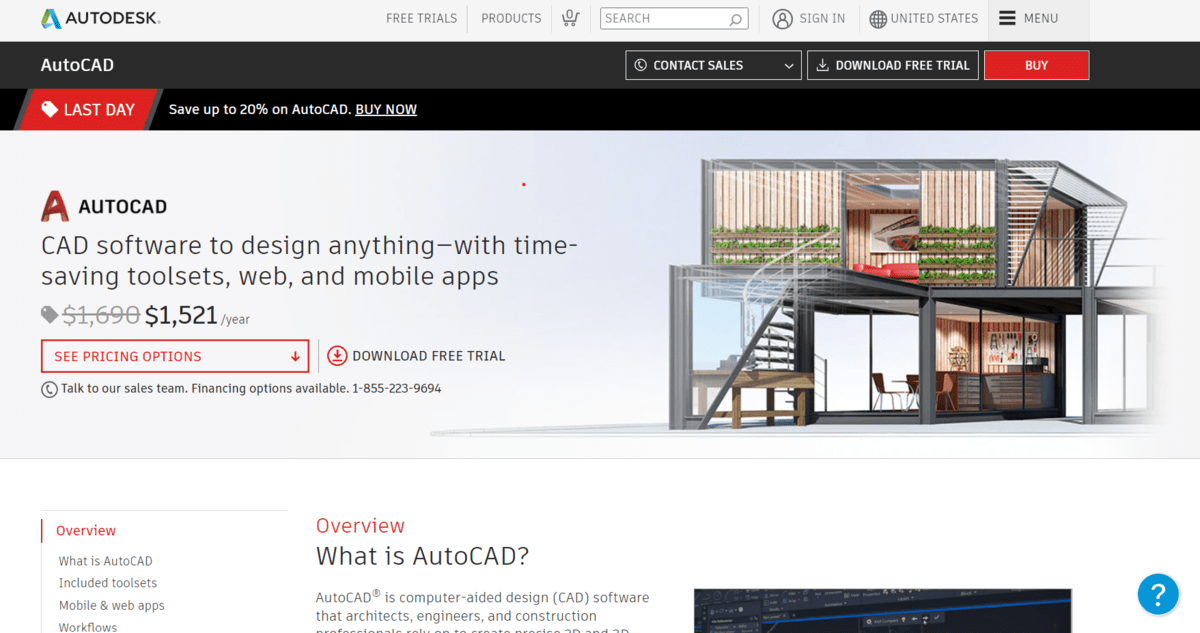
Task: Open the hamburger menu icon
Action: (1007, 18)
